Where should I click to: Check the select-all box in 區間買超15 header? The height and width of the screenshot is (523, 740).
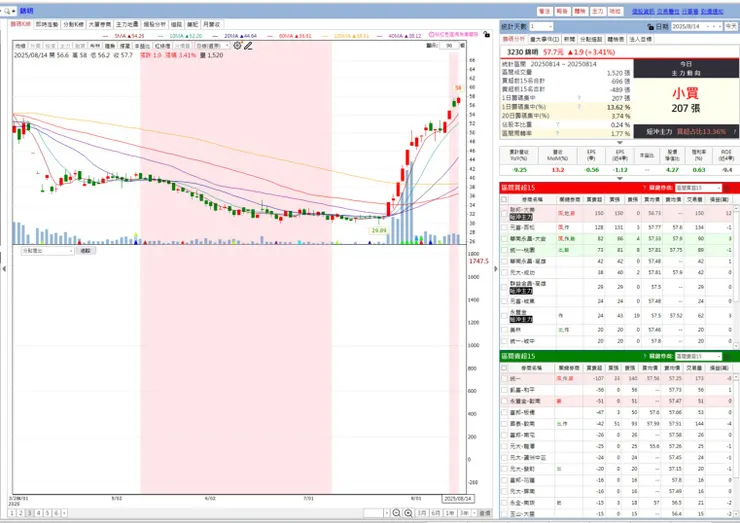click(504, 200)
